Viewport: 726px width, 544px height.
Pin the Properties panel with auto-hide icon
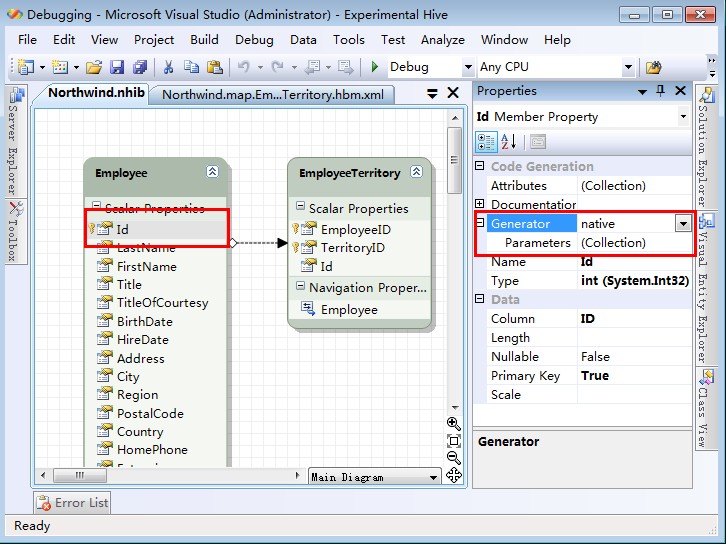[x=661, y=91]
